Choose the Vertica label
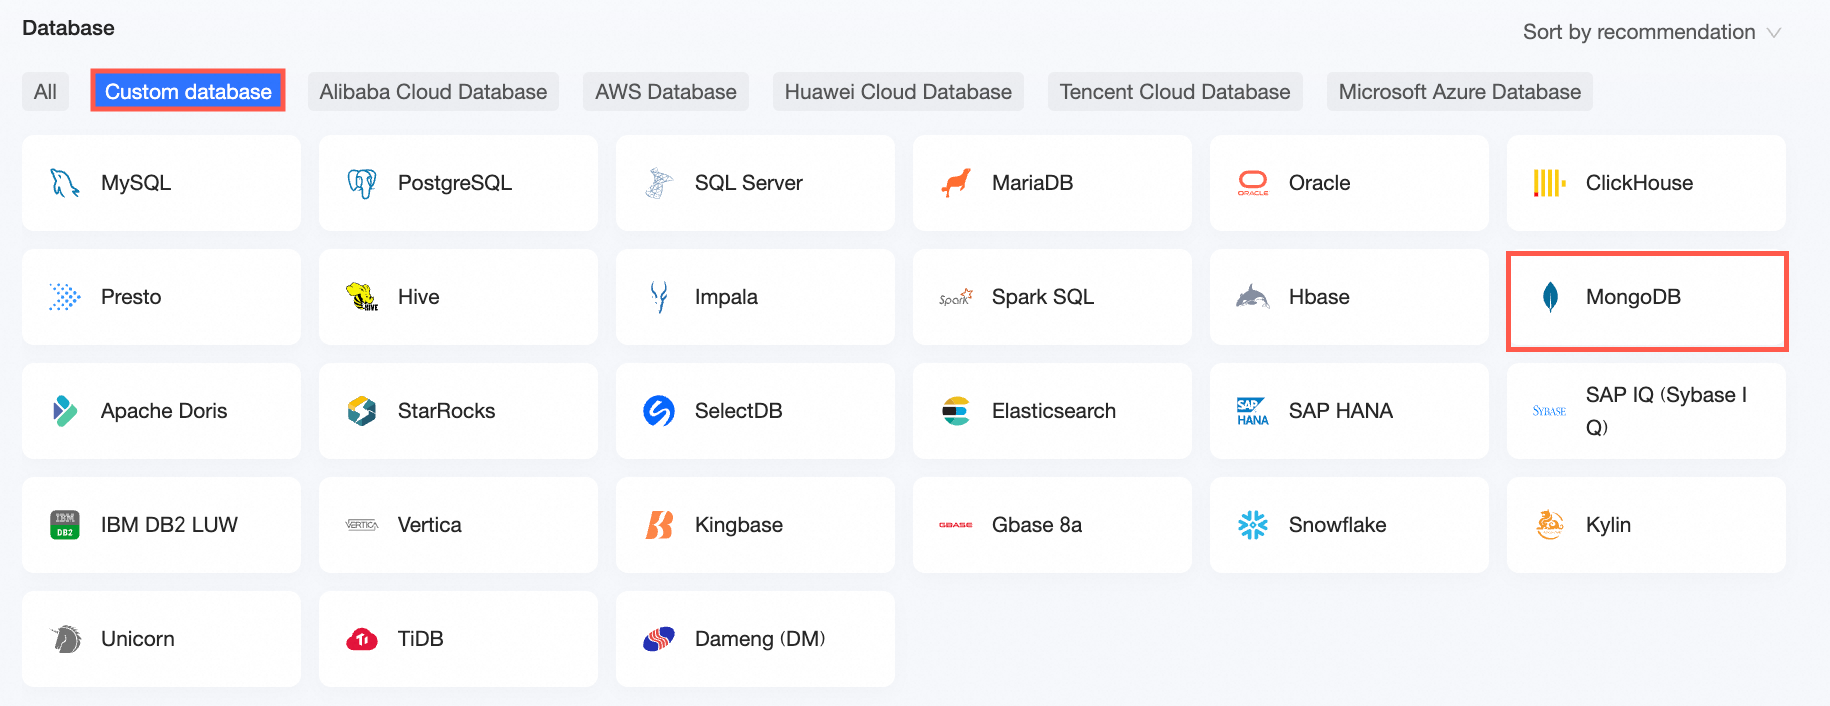The image size is (1830, 706). point(430,525)
